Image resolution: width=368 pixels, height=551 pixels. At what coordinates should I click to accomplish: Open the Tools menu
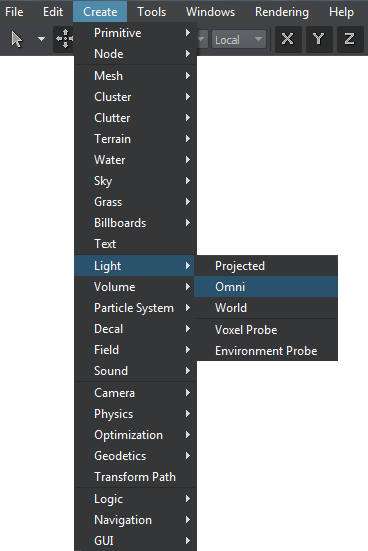pos(151,12)
